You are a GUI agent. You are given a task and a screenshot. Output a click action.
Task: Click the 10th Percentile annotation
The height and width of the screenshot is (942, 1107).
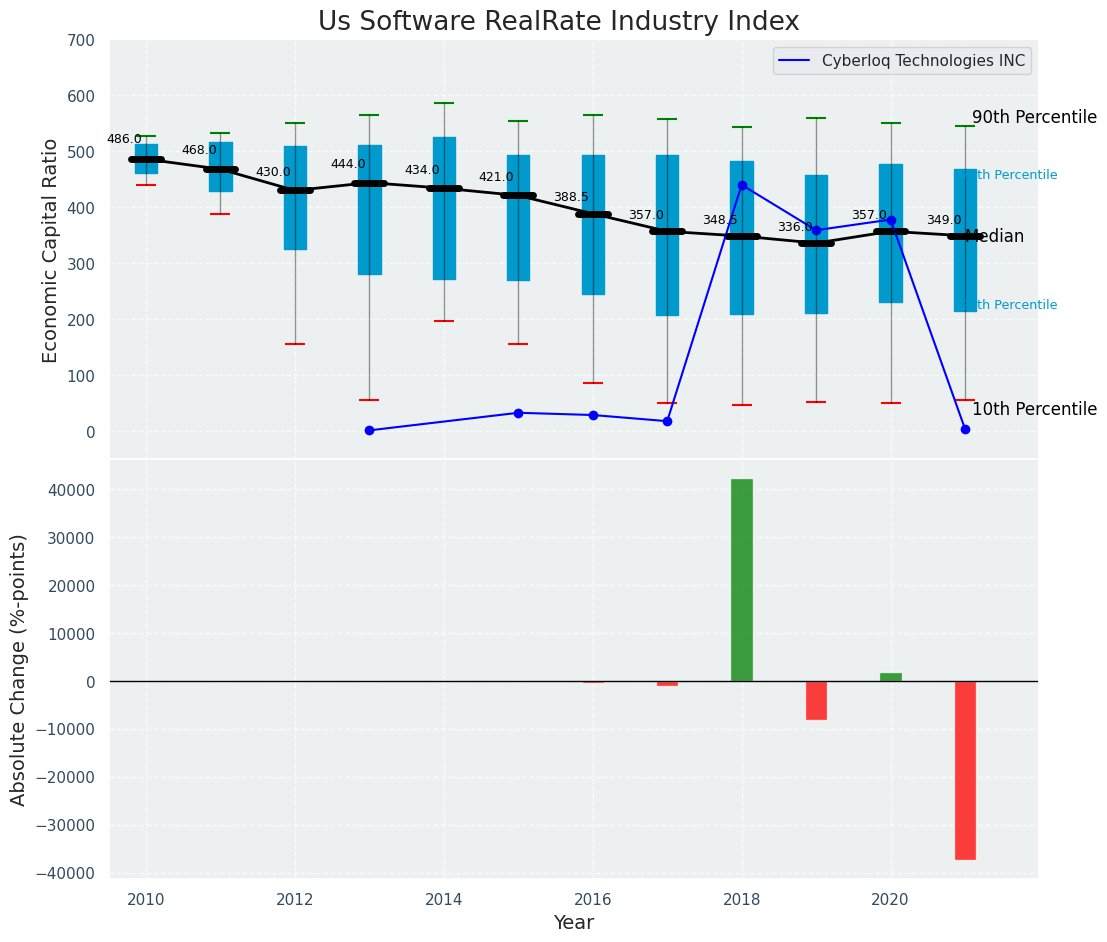[1034, 410]
